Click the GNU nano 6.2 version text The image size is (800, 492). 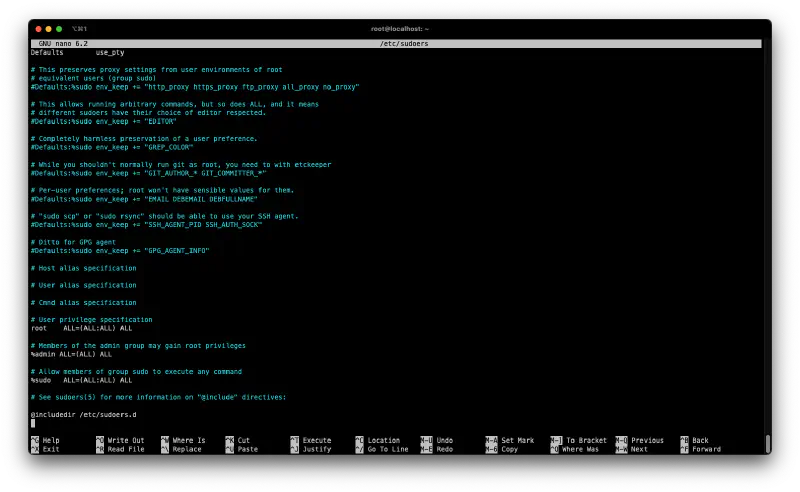point(63,44)
